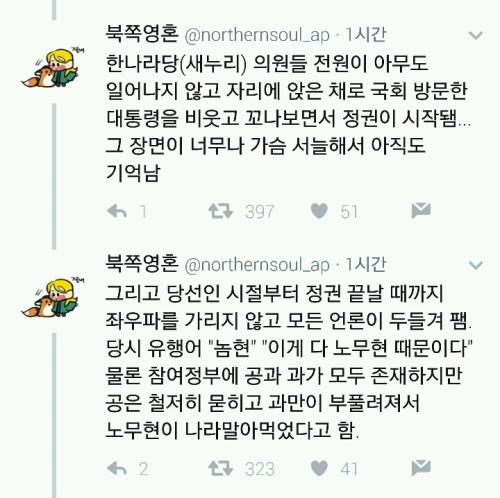Send the first tweet via direct message

421,210
